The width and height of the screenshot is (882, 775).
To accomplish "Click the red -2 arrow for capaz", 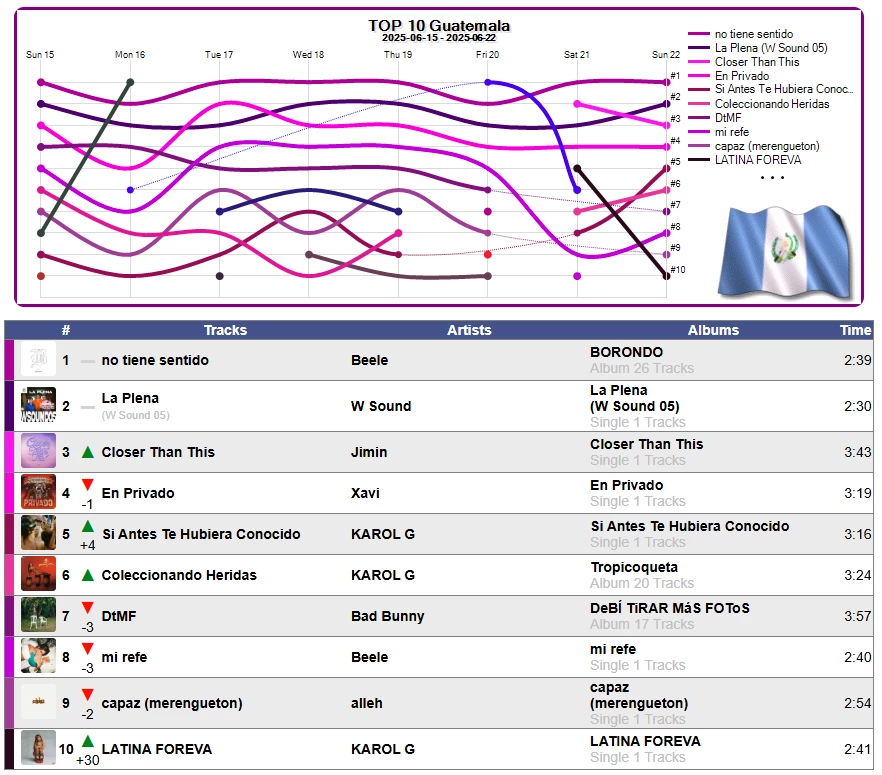I will pos(87,694).
